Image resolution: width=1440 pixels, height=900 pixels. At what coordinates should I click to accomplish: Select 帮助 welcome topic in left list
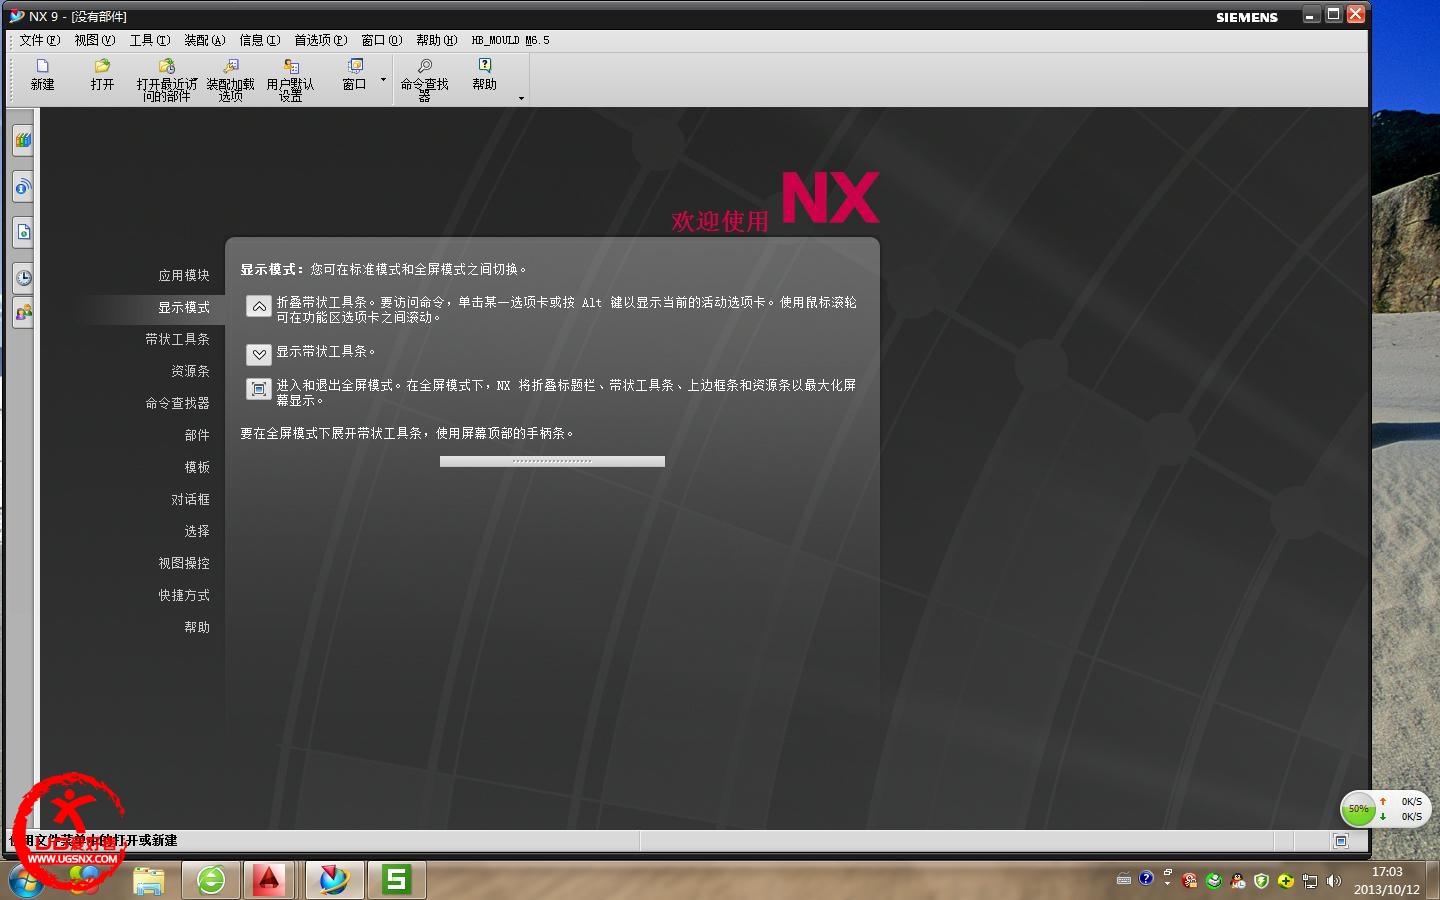pos(197,627)
